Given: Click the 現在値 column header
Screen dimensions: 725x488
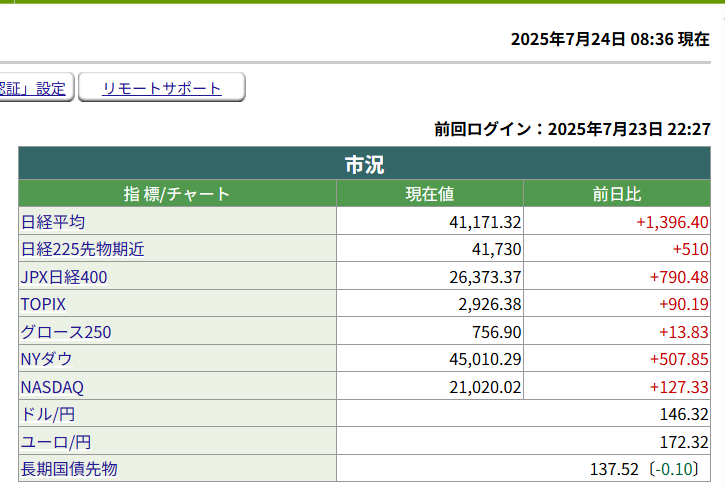Looking at the screenshot, I should tap(430, 194).
